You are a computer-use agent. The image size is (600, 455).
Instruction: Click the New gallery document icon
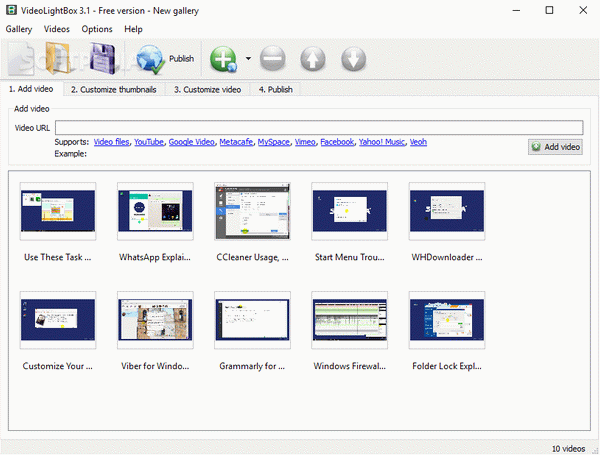(22, 59)
